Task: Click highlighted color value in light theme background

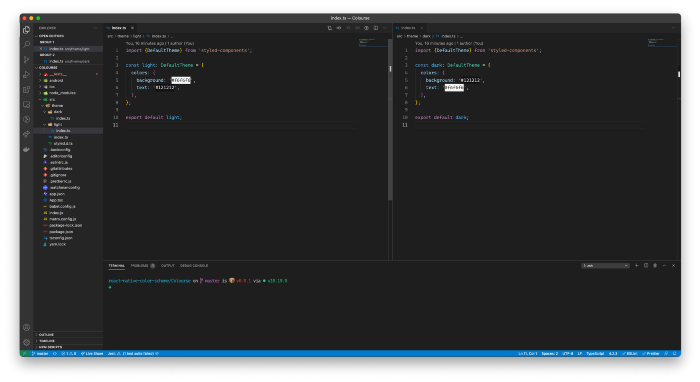Action: tap(181, 80)
